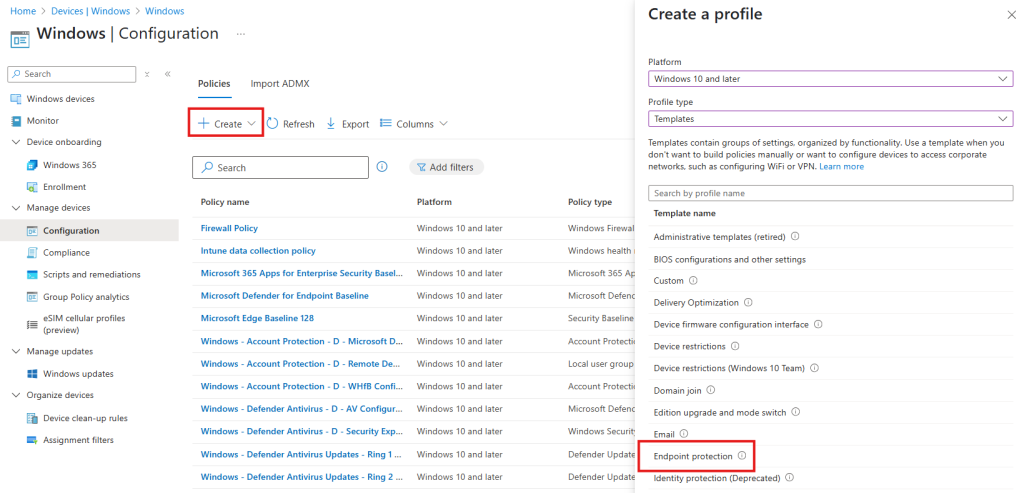Click the ellipsis next to Windows Configuration title
Viewport: 1024px width, 493px height.
click(x=241, y=34)
